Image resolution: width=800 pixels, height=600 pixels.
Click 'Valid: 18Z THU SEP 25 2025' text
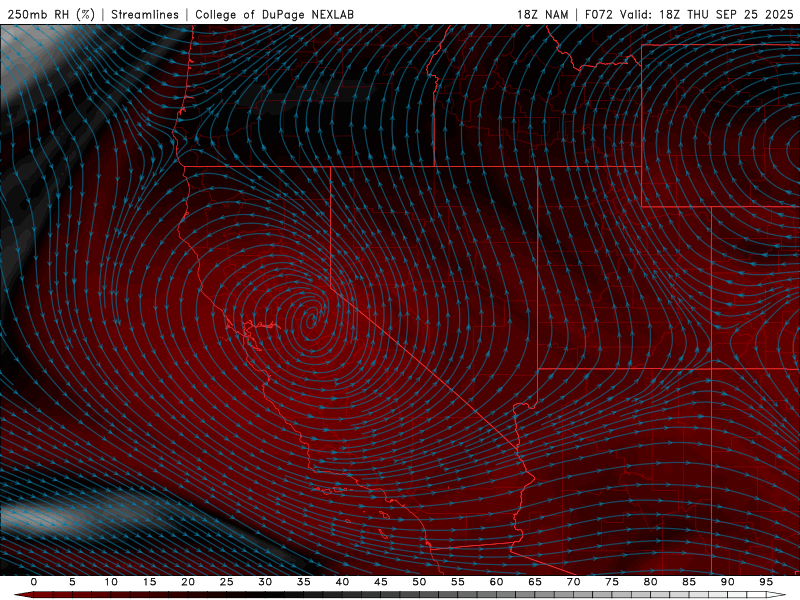(707, 14)
